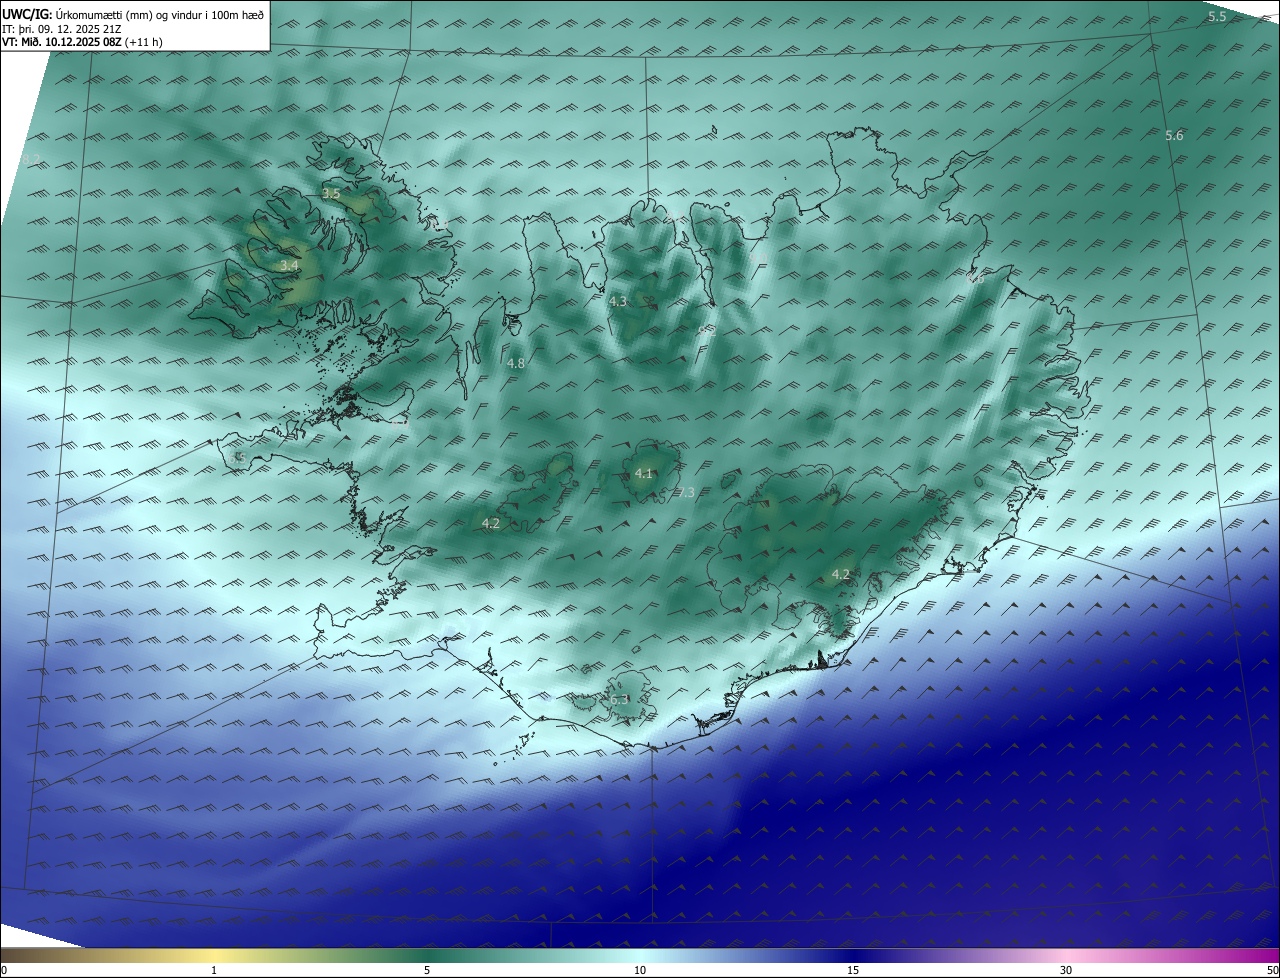Viewport: 1280px width, 978px height.
Task: Click the colour scale tick label 15
Action: 853,970
